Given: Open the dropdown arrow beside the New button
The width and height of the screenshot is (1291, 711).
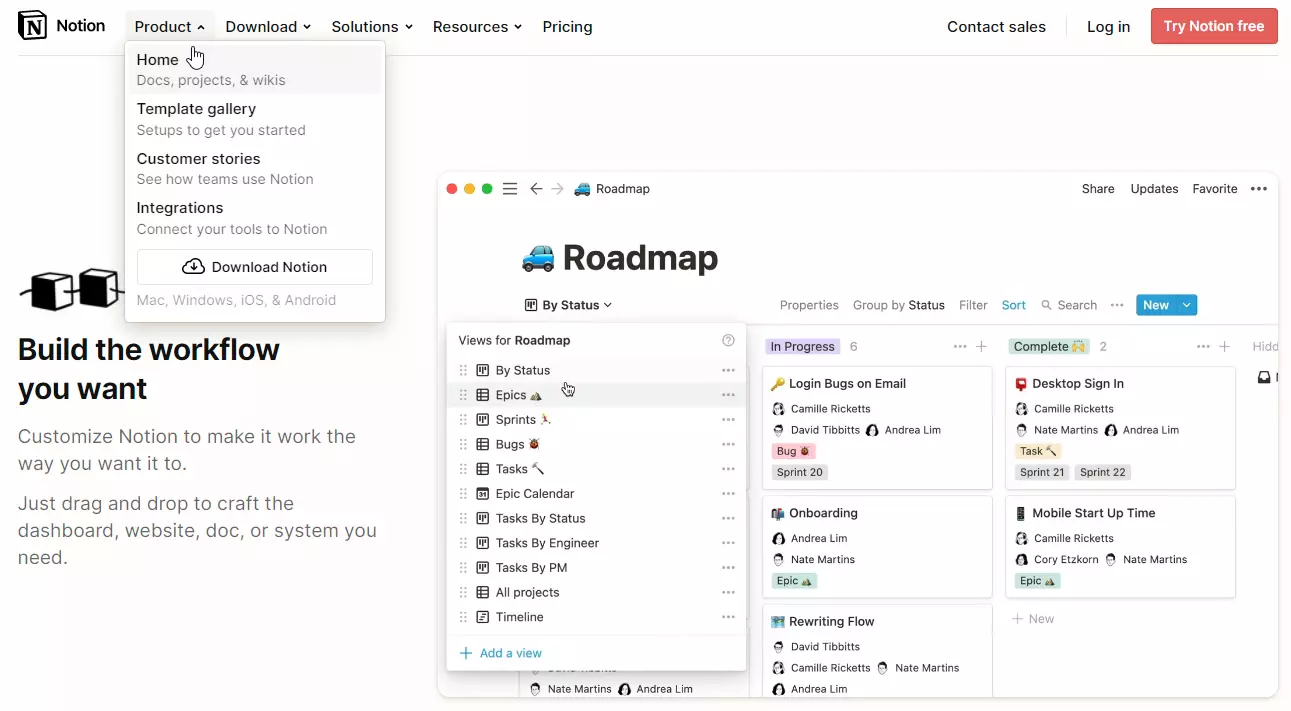Looking at the screenshot, I should click(1187, 305).
